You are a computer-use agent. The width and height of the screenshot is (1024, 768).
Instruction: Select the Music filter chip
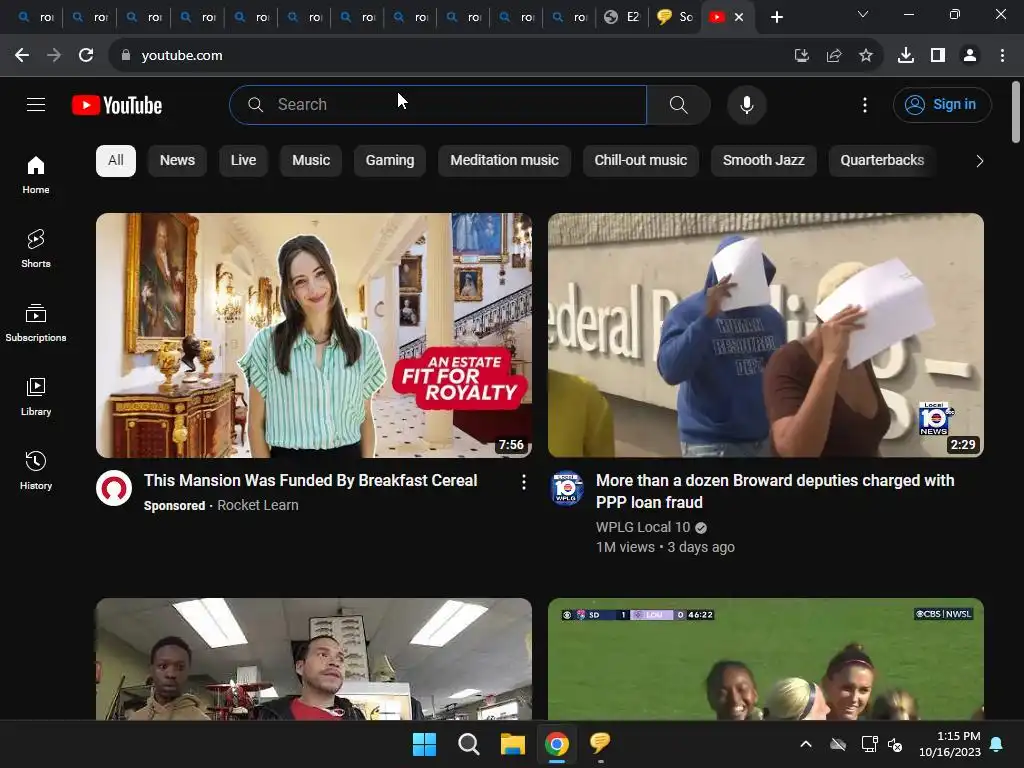[x=311, y=161]
